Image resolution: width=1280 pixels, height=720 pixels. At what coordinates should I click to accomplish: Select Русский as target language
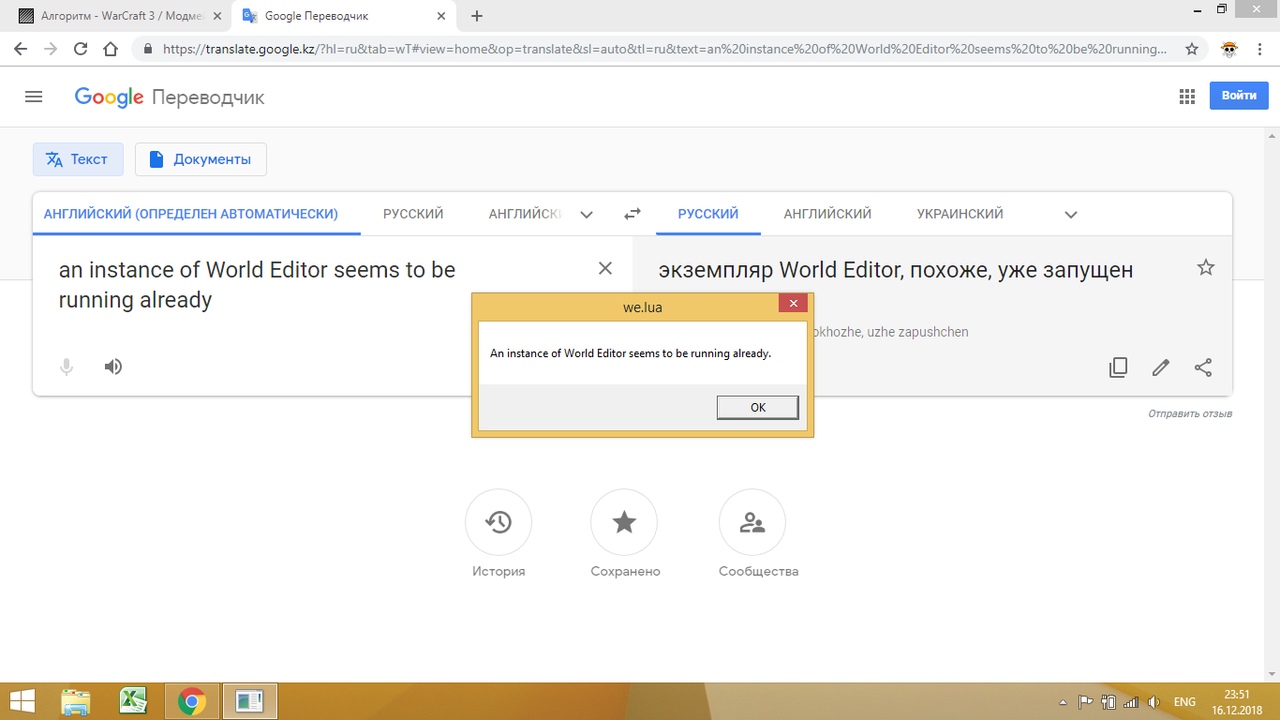click(708, 214)
